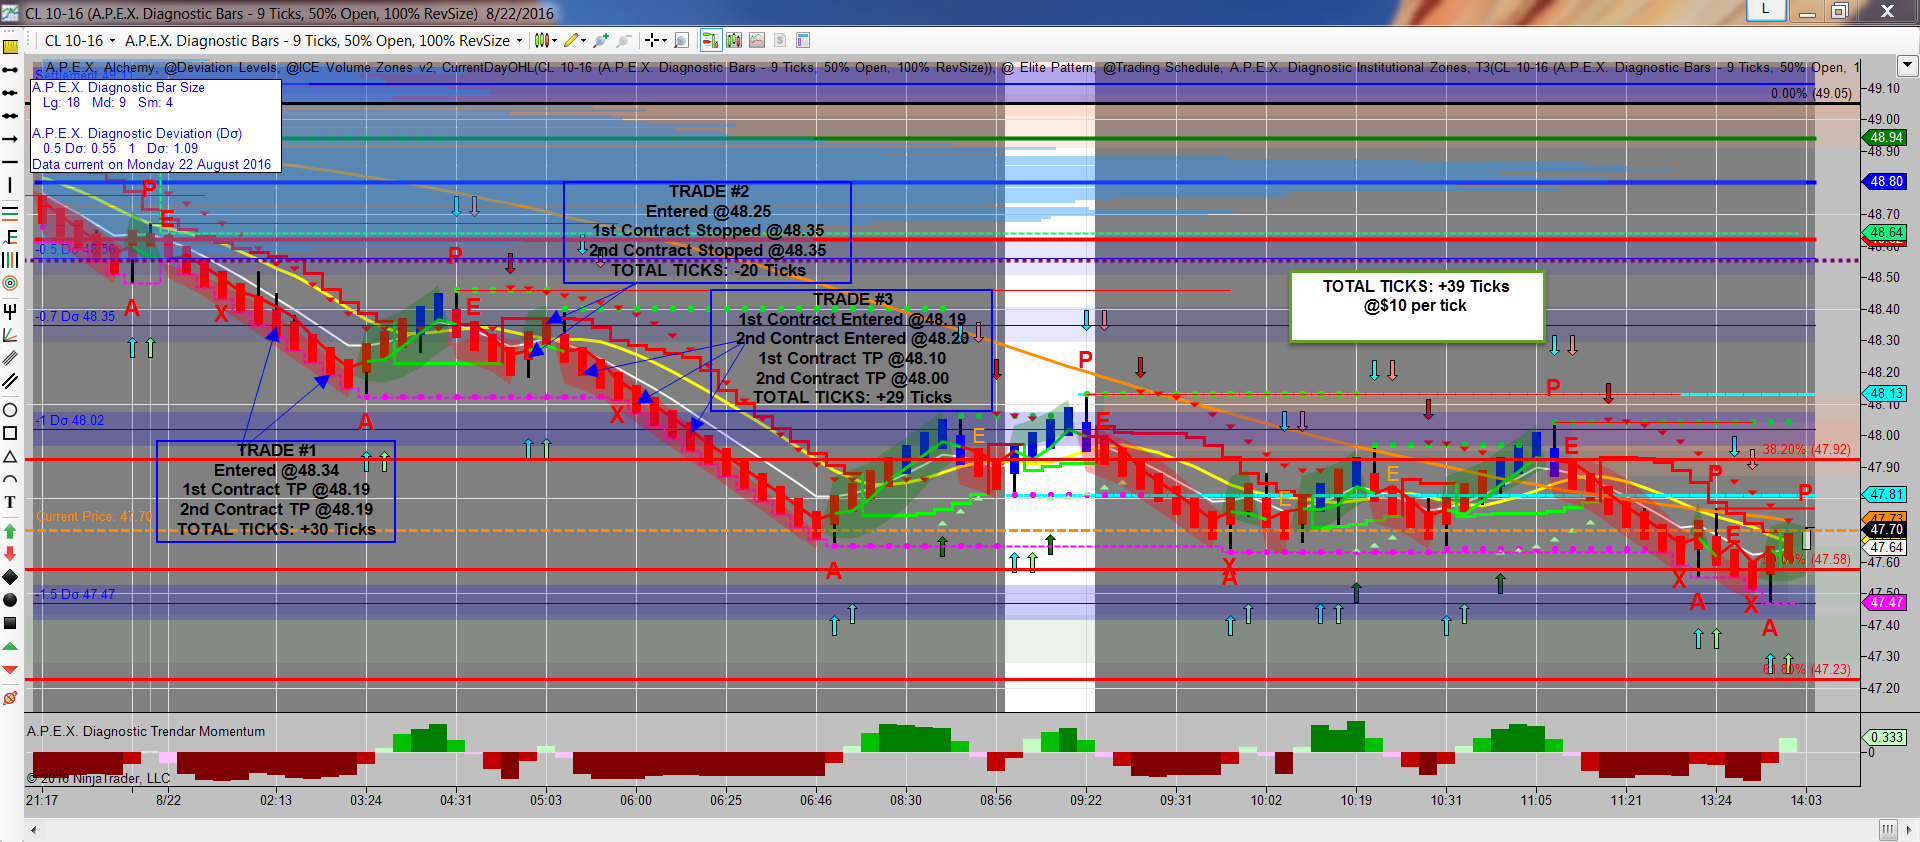Select the Fibonacci circle tool
Viewport: 1920px width, 842px height.
pyautogui.click(x=10, y=283)
